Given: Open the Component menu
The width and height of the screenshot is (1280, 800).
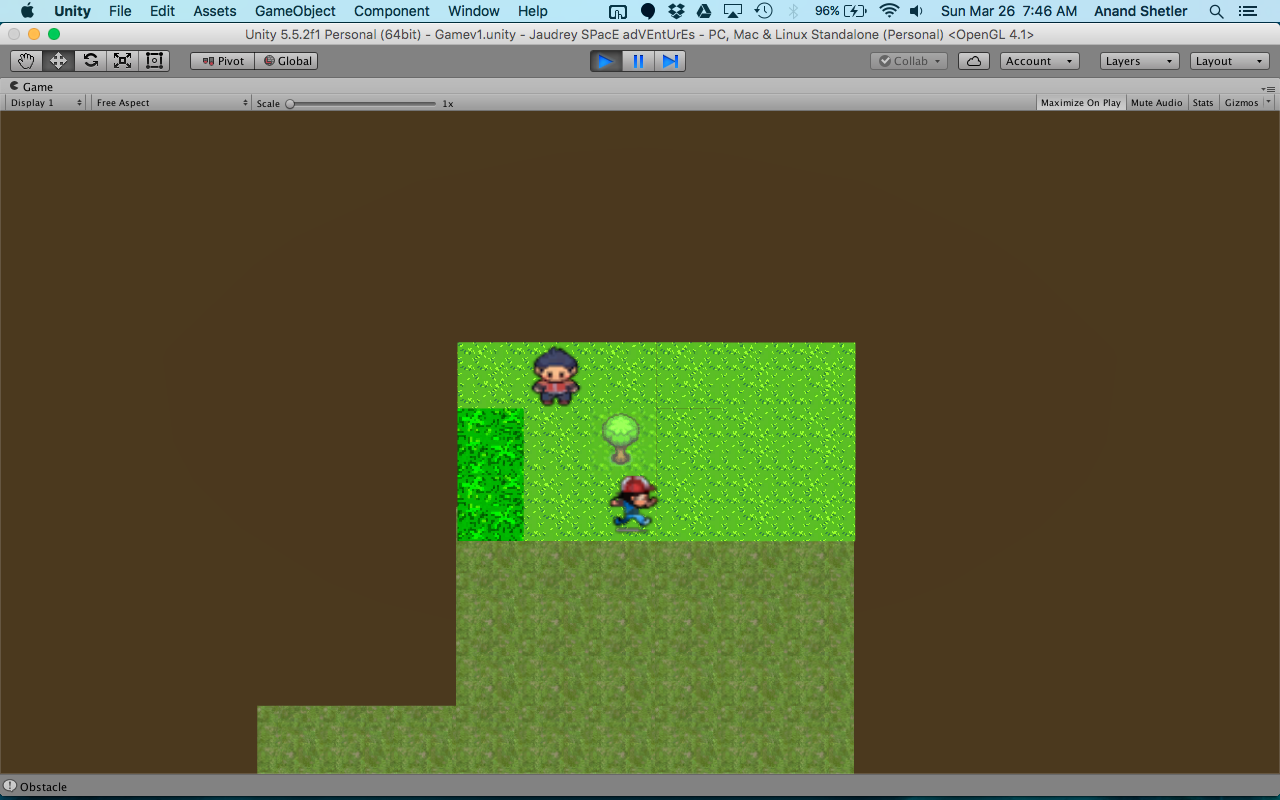Looking at the screenshot, I should click(392, 11).
